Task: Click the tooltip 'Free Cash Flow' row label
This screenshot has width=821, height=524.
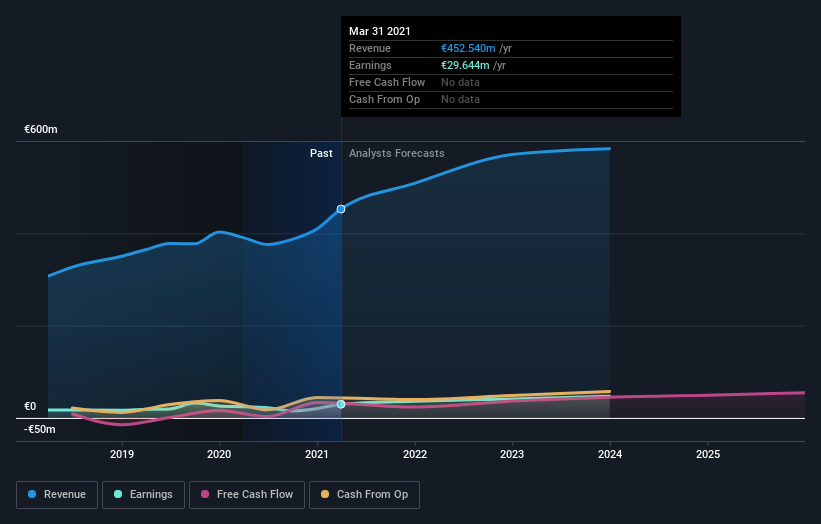Action: (x=387, y=82)
